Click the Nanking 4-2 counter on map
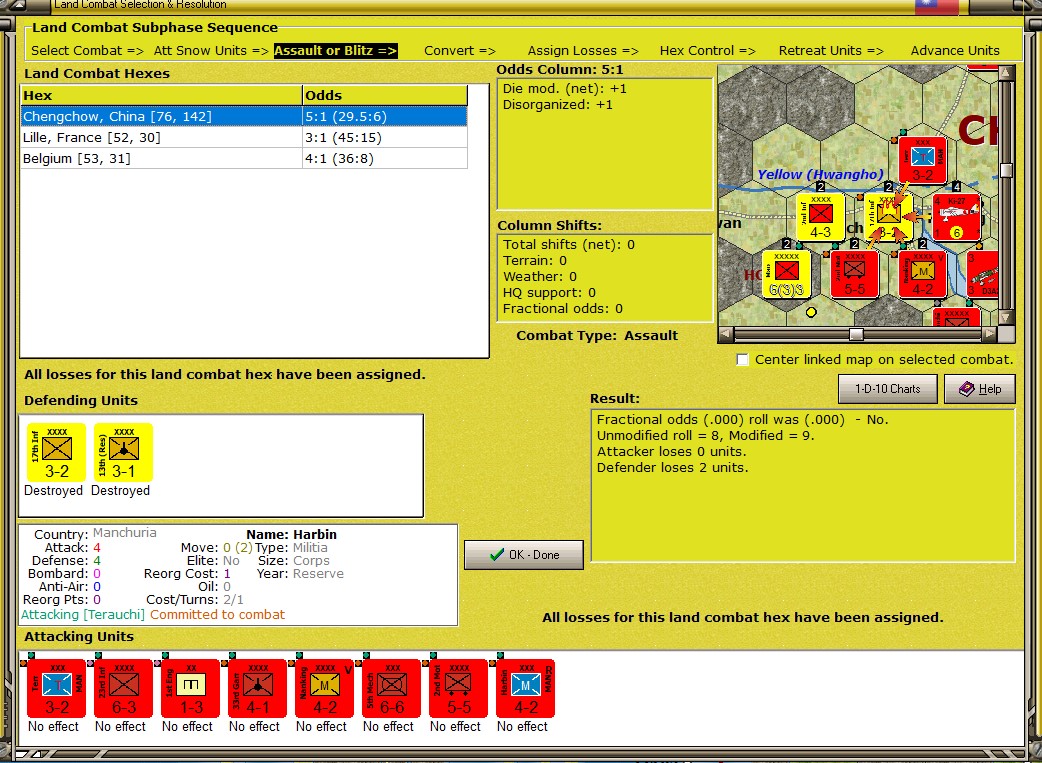Image resolution: width=1042 pixels, height=763 pixels. click(x=923, y=274)
